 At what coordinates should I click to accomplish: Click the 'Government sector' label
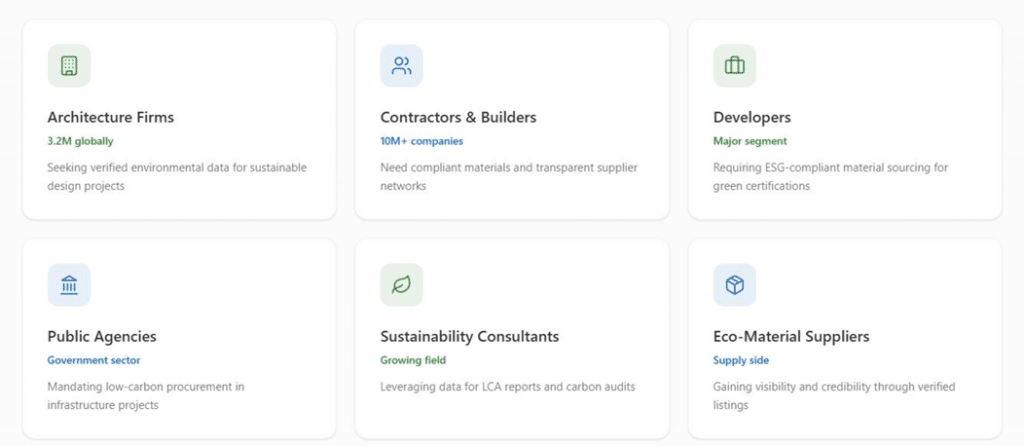pos(94,360)
